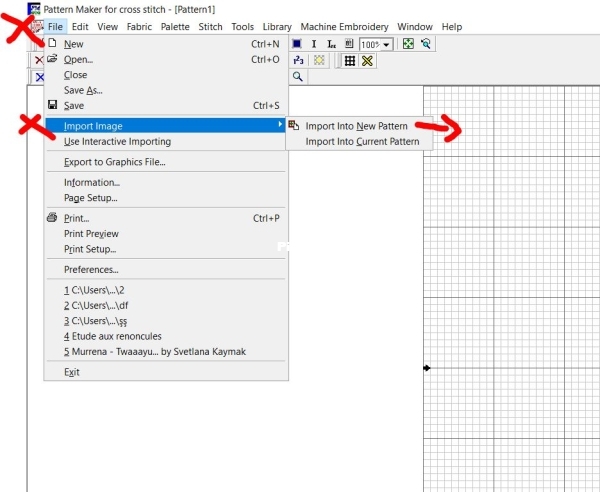Open Page Setup... entry

[166, 198]
